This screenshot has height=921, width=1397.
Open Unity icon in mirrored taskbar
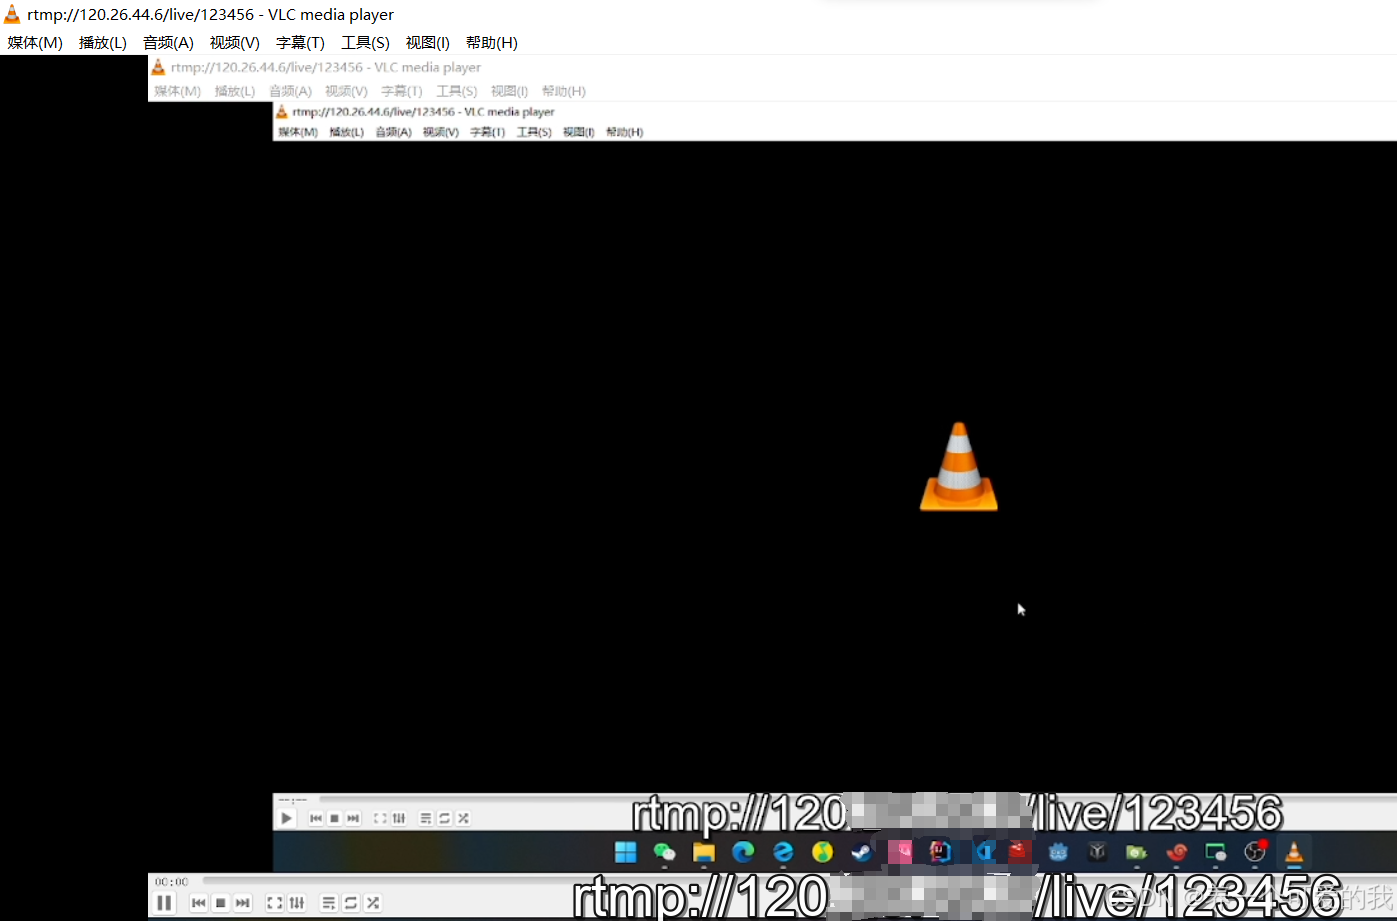point(1097,852)
